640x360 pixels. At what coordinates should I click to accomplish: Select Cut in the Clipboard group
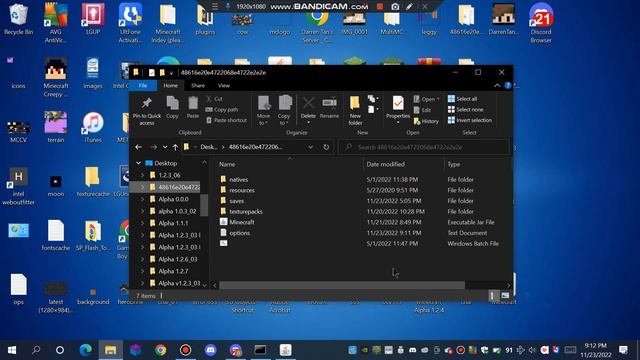(214, 99)
